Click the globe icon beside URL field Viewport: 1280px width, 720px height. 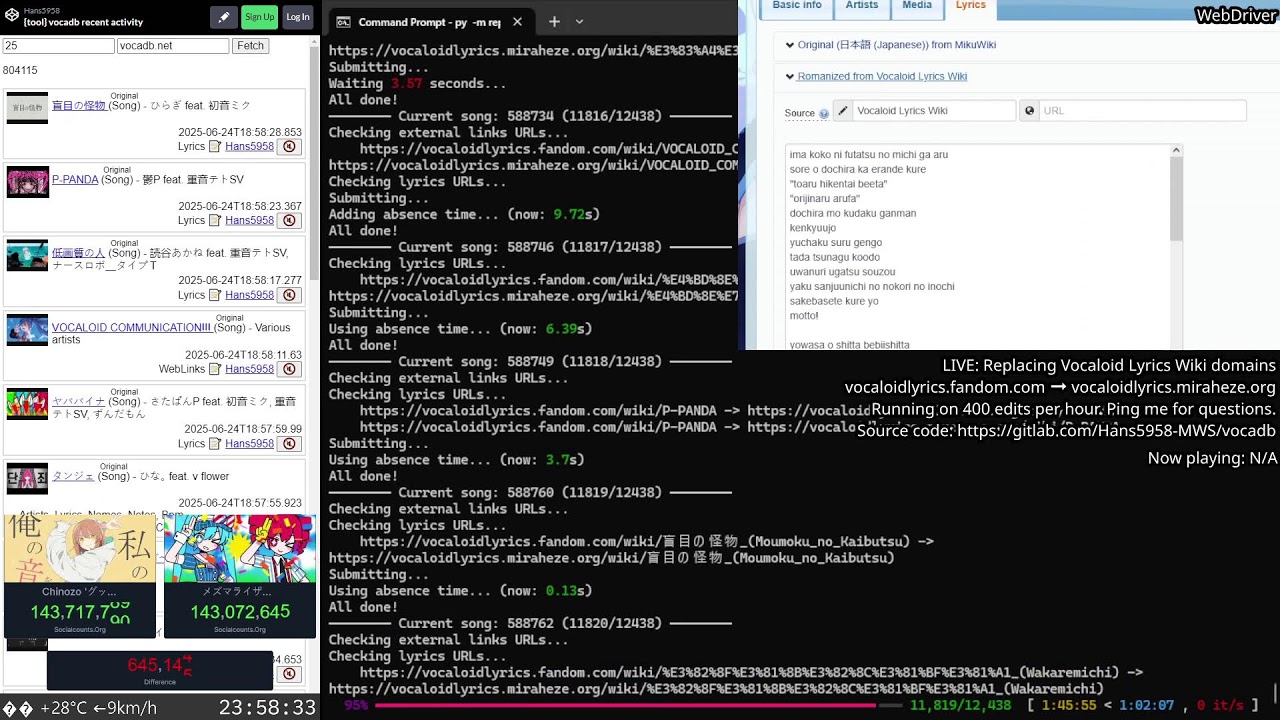point(1029,111)
